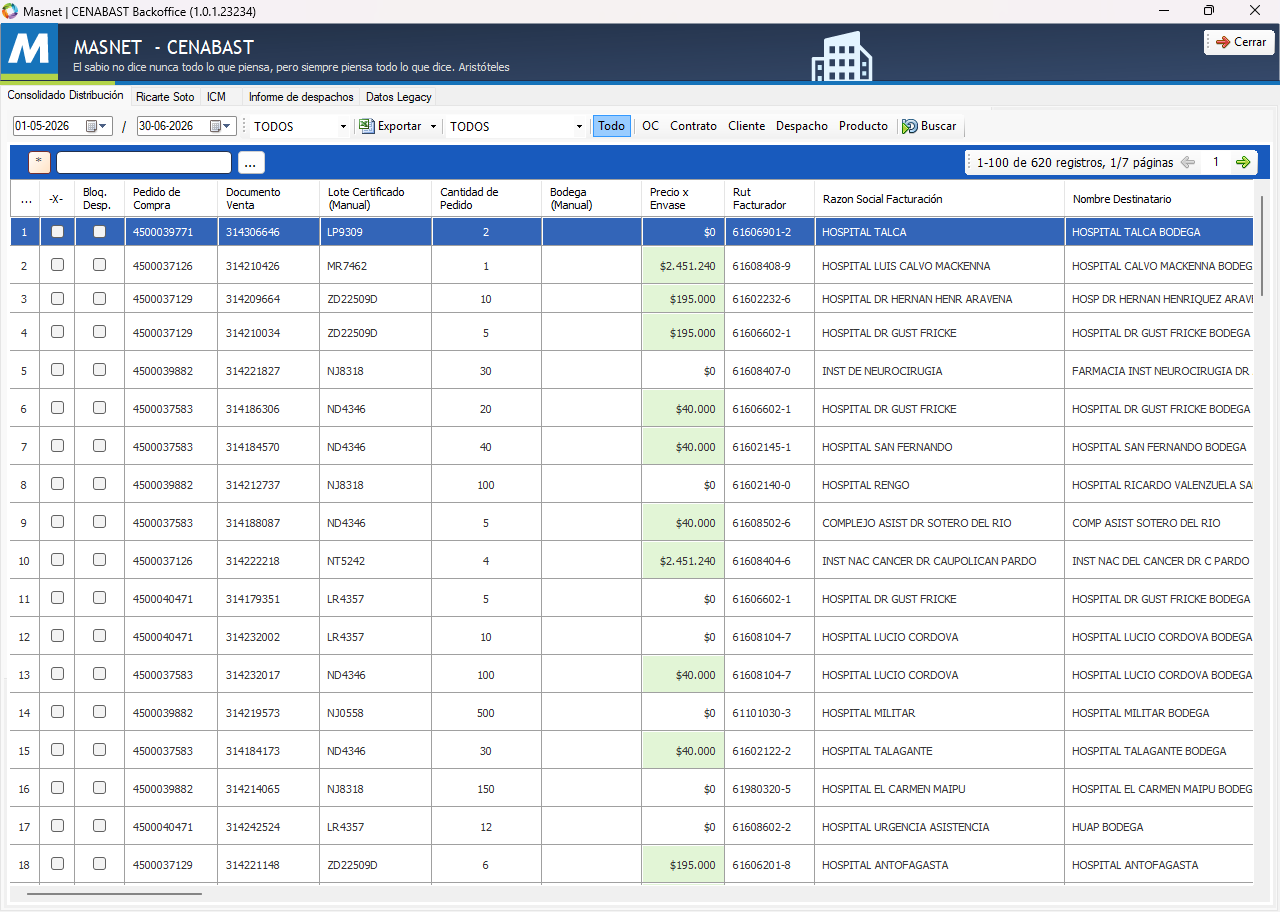Go to the previous page arrow
Viewport: 1280px width, 912px height.
(x=1188, y=162)
